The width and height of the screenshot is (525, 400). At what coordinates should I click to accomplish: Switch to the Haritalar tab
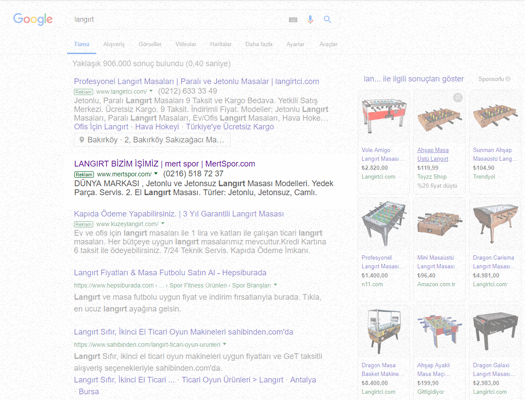tap(221, 44)
